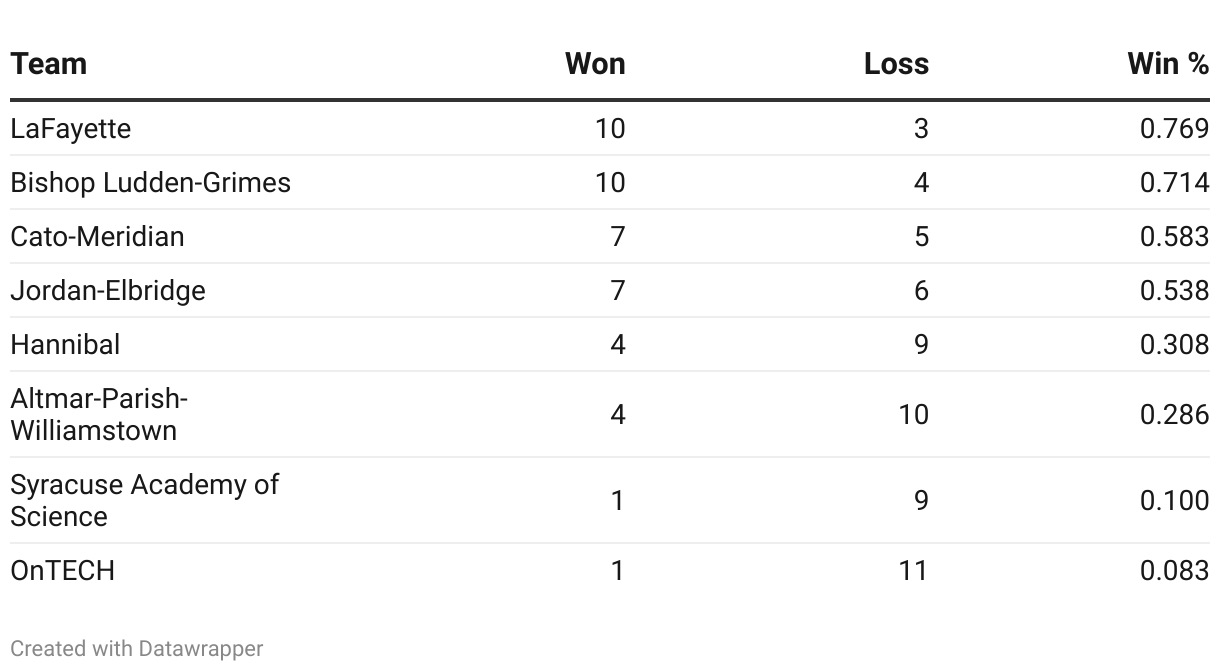Select the Syracuse Academy of Science name
The width and height of the screenshot is (1220, 672).
click(x=145, y=501)
